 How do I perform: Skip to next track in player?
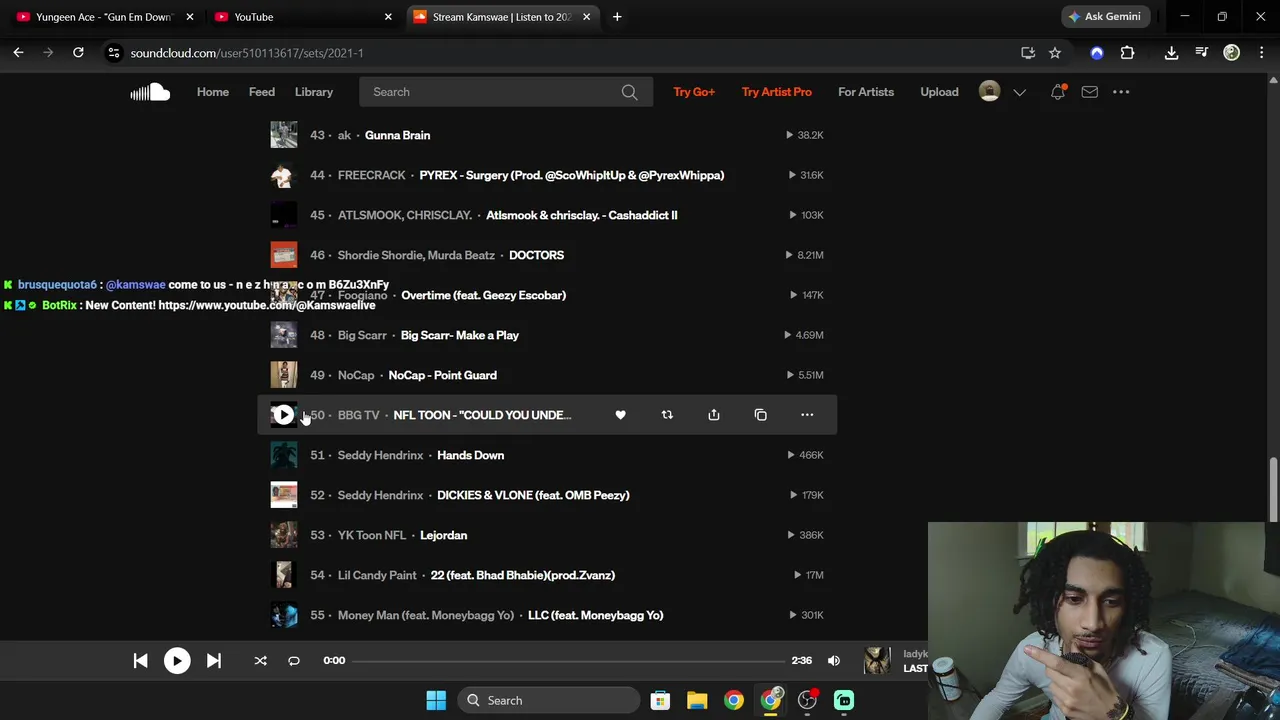(x=214, y=660)
